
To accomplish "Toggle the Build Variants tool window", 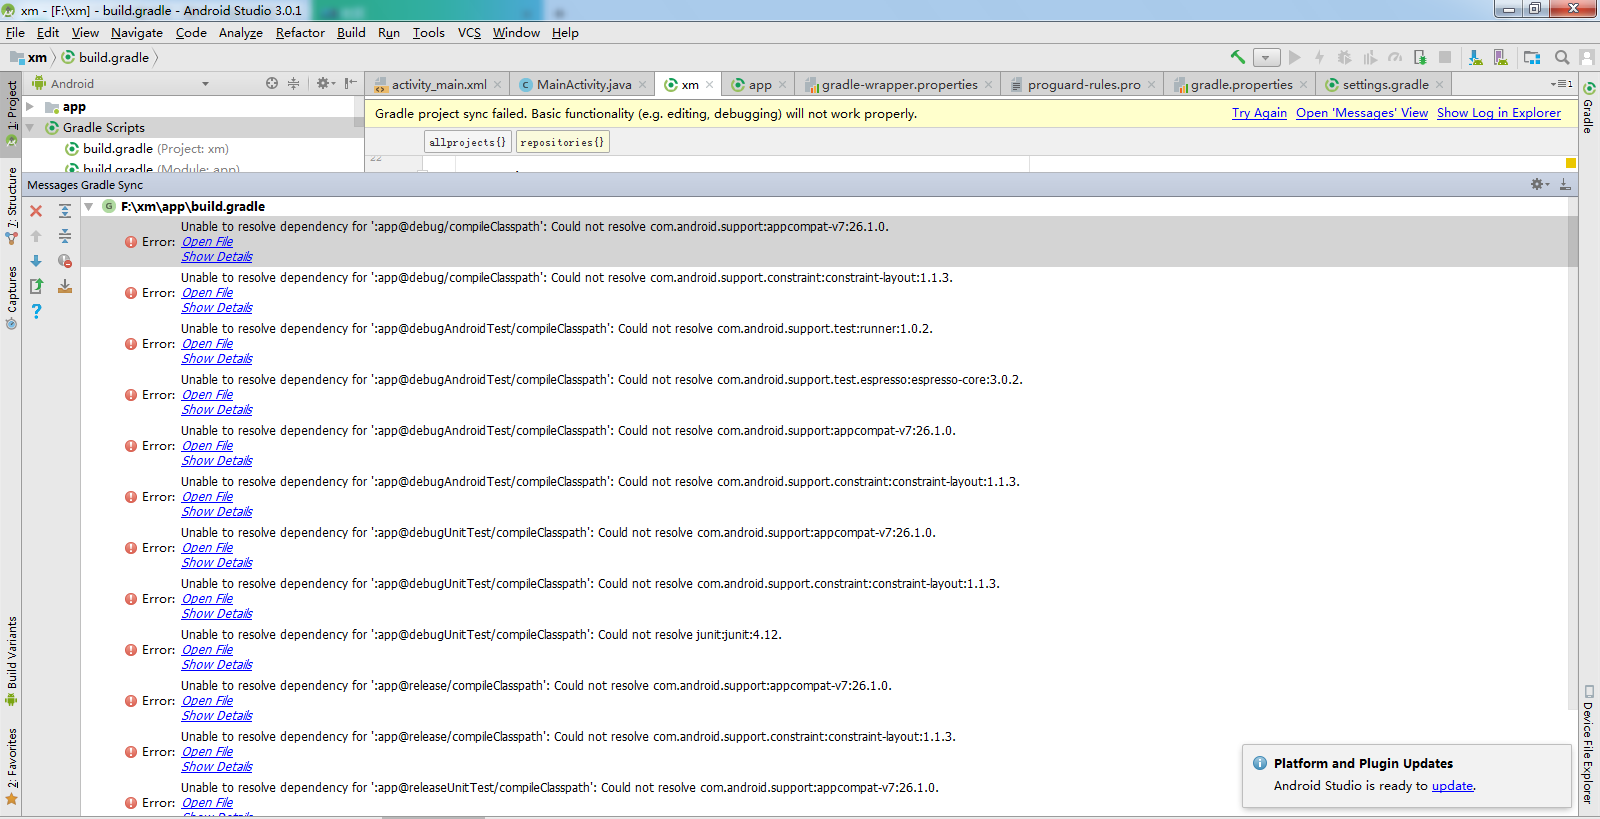I will click(11, 660).
